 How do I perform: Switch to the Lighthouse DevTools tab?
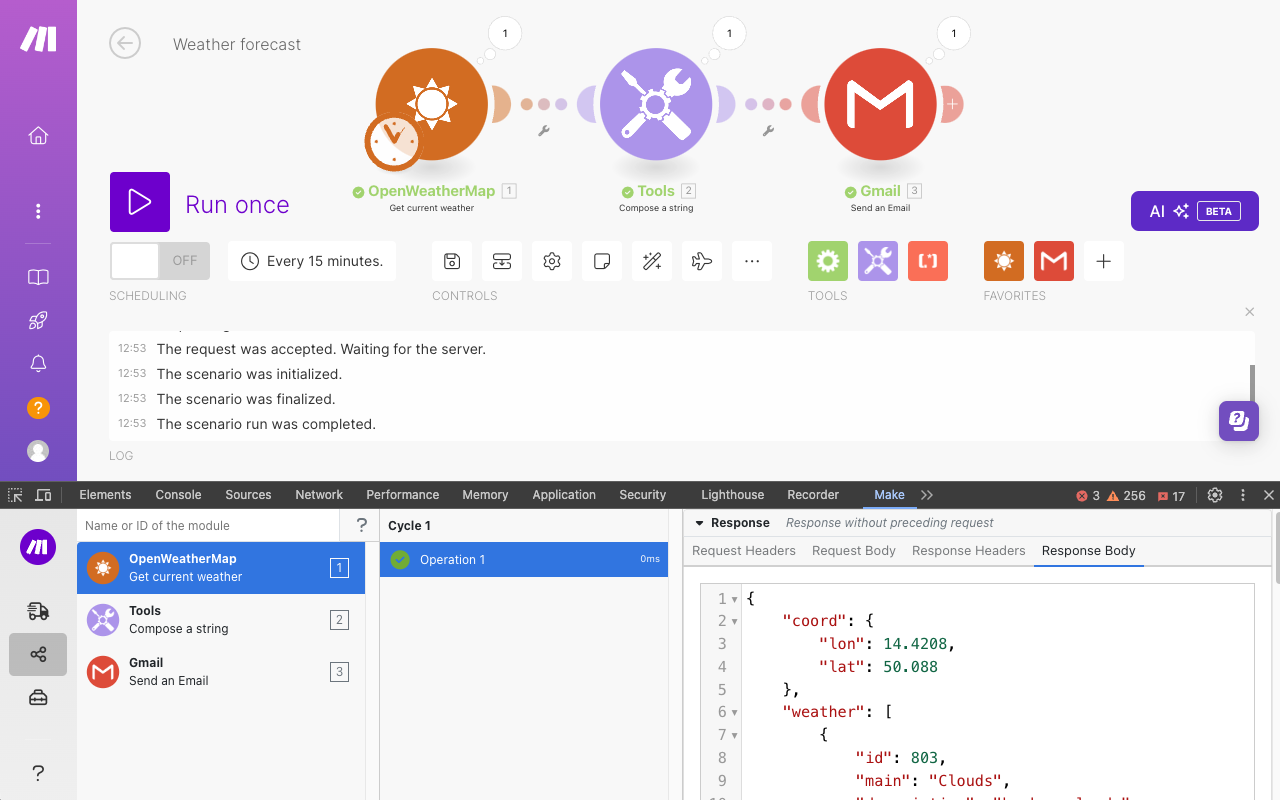[732, 495]
